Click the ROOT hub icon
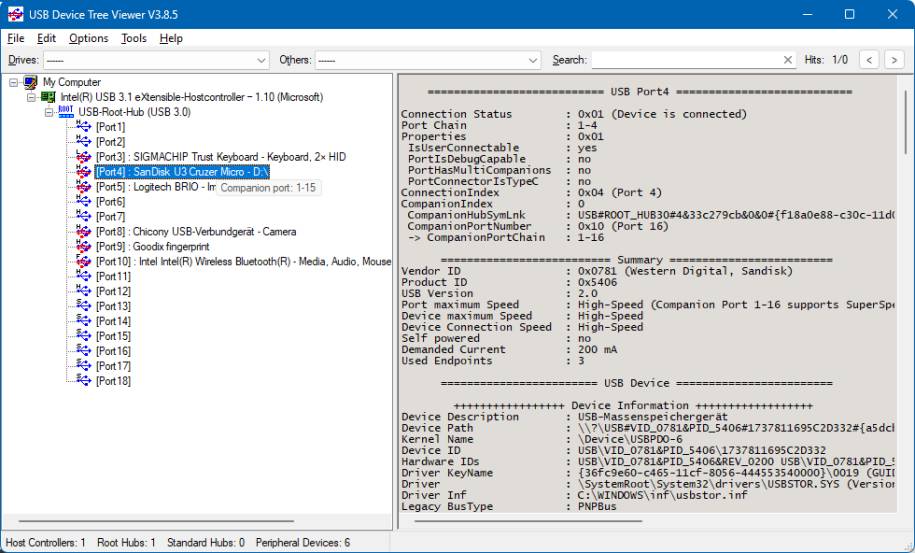 point(66,112)
